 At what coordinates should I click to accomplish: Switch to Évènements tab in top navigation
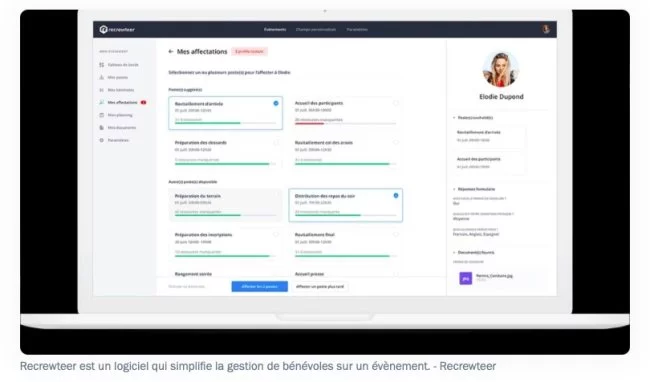pyautogui.click(x=275, y=29)
